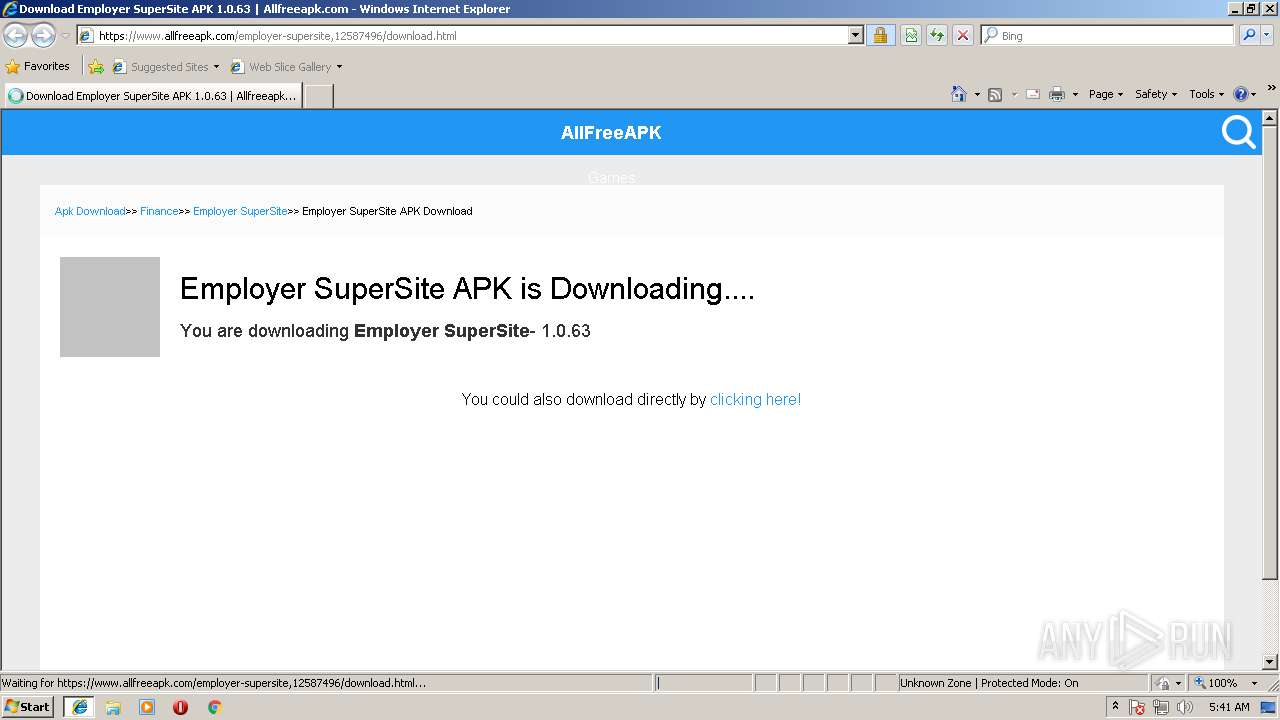Click the Back navigation arrow
Viewport: 1280px width, 720px height.
pyautogui.click(x=15, y=36)
